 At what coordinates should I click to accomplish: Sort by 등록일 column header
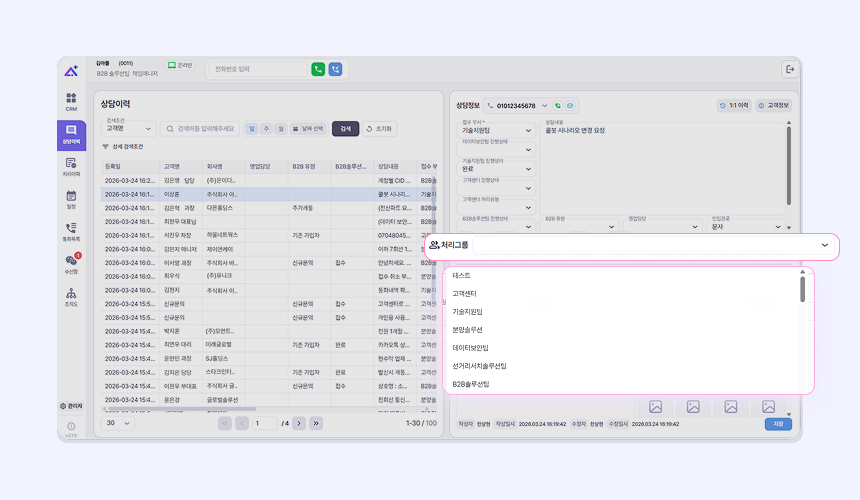130,166
